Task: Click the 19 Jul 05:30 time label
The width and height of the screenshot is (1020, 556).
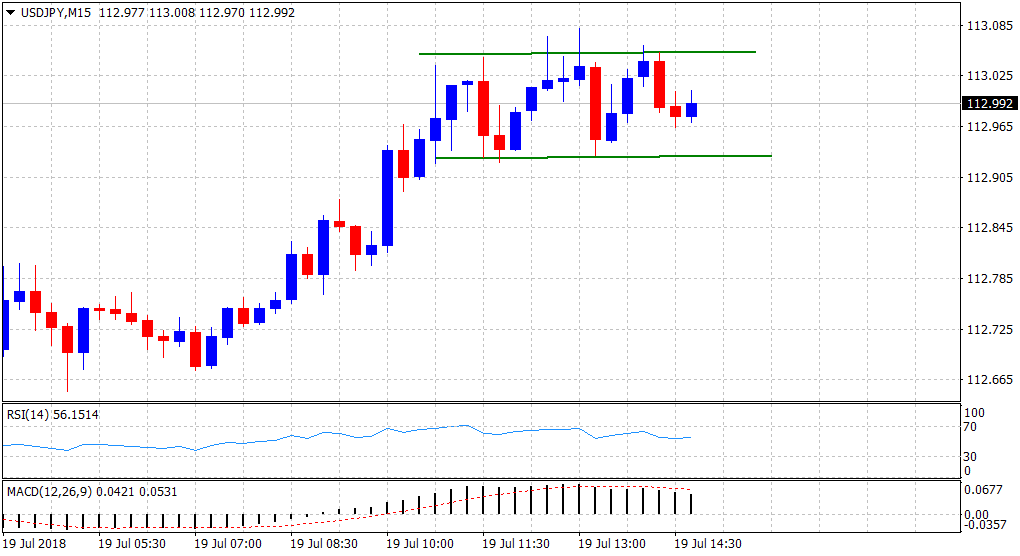Action: 132,543
